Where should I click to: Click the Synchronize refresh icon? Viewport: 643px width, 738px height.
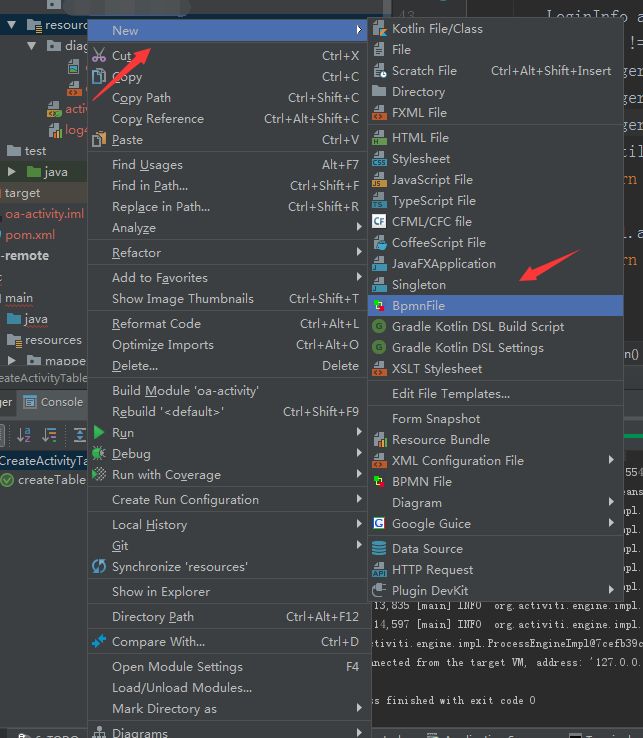coord(99,566)
